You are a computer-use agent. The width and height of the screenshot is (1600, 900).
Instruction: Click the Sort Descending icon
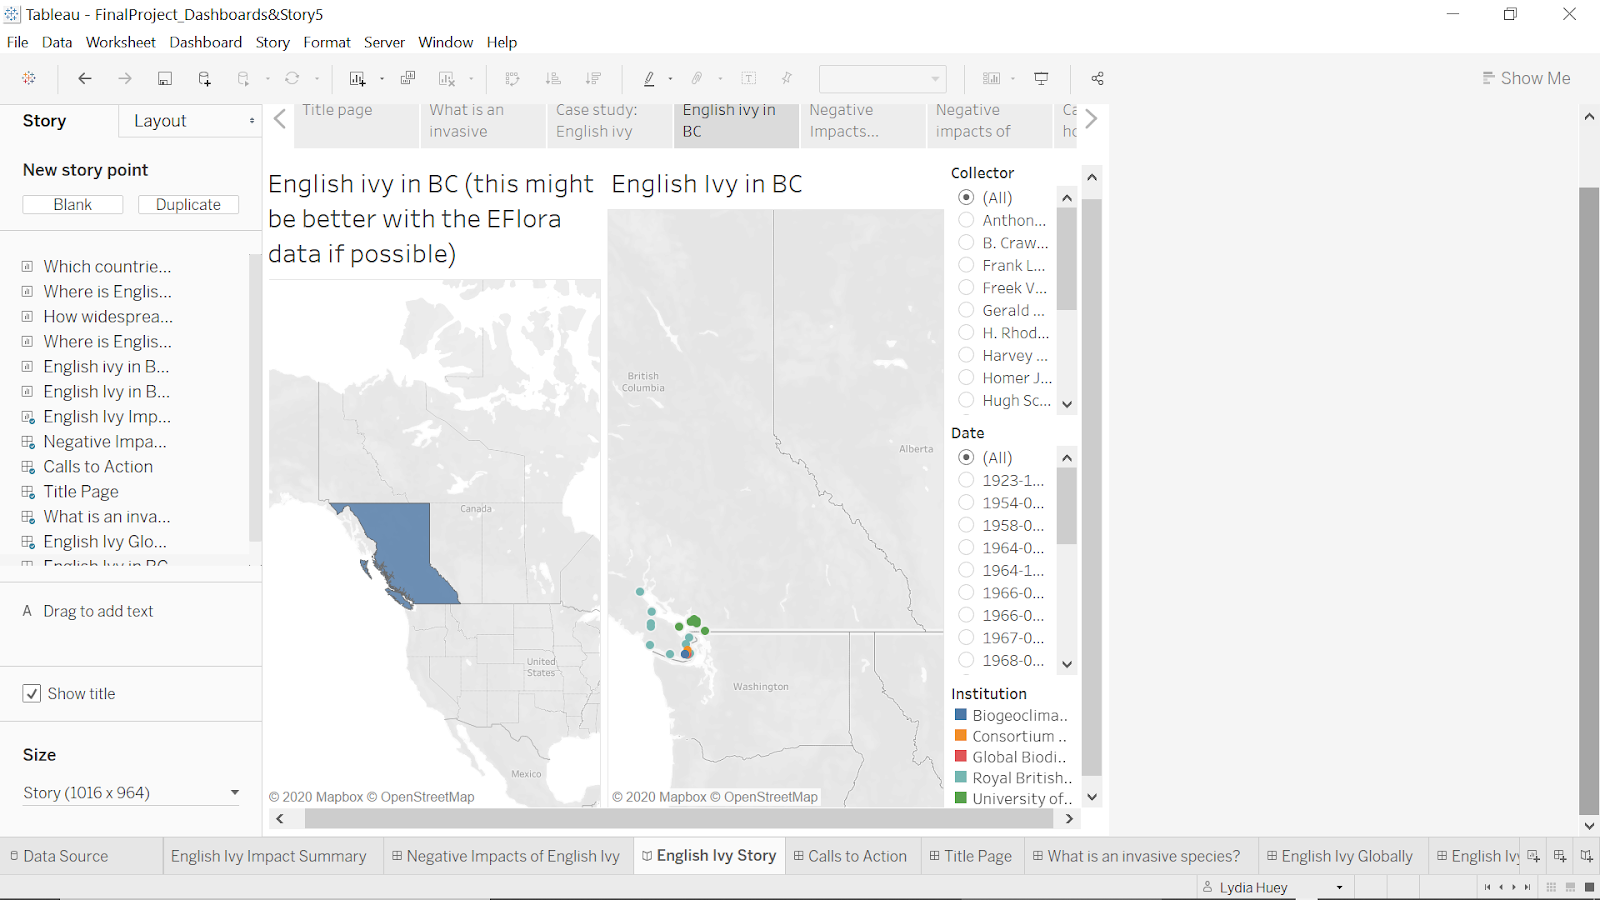pos(593,78)
